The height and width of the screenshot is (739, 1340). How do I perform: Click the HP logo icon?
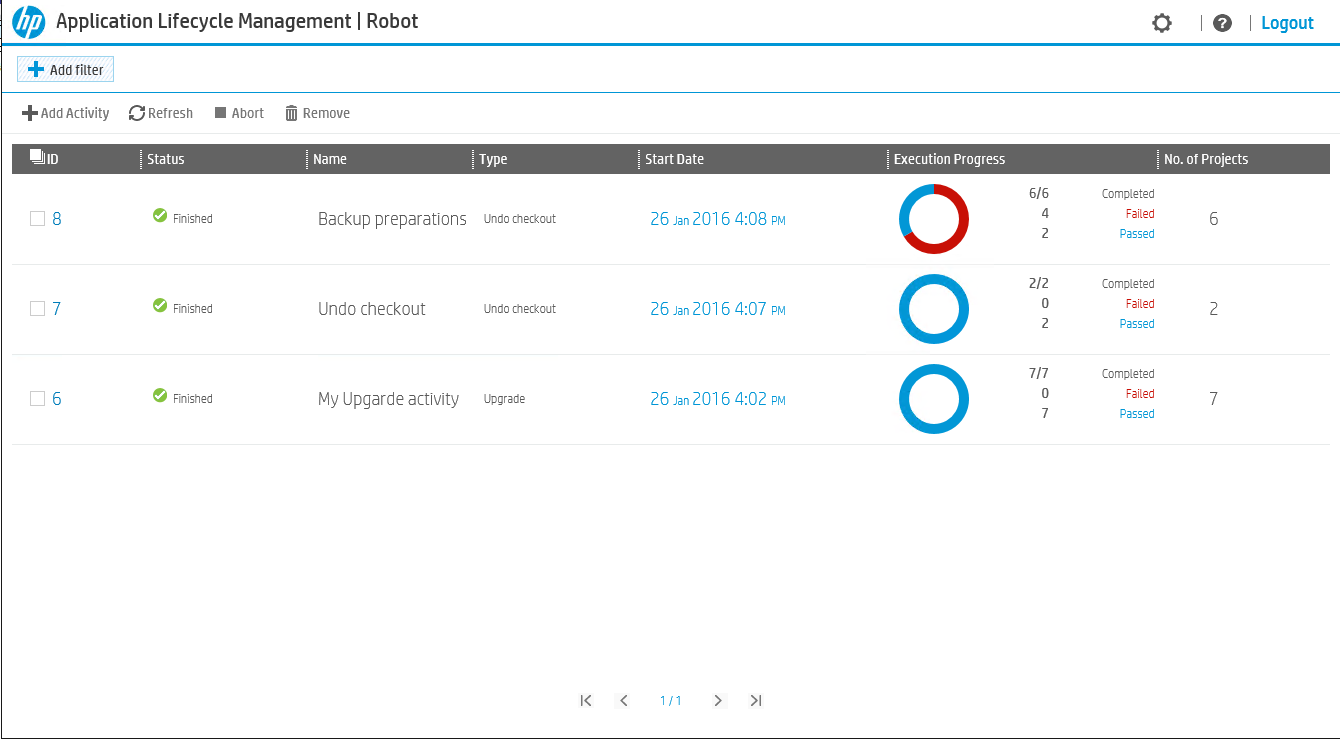[x=29, y=22]
